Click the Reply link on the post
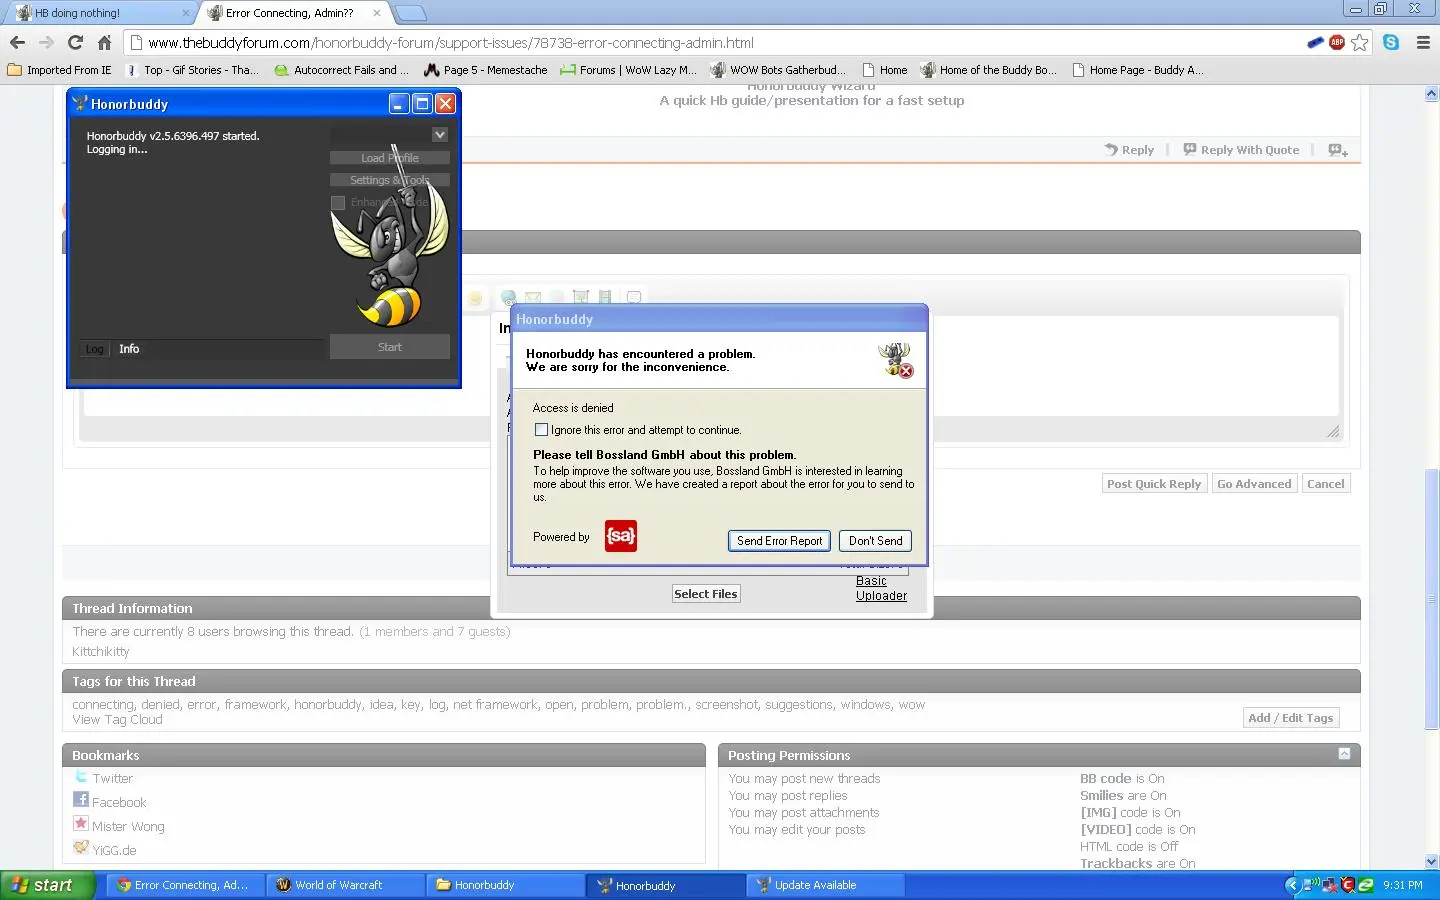 (x=1129, y=150)
